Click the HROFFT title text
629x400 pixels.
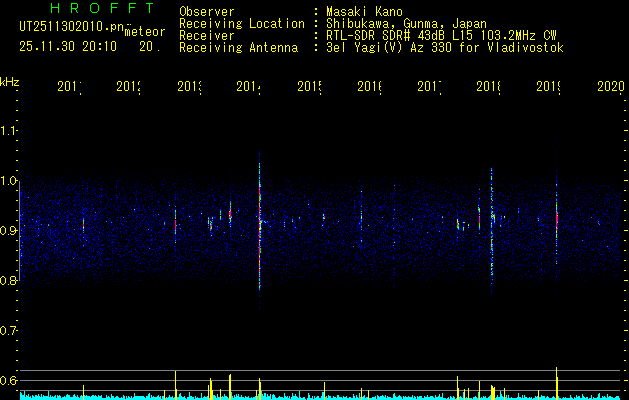102,8
